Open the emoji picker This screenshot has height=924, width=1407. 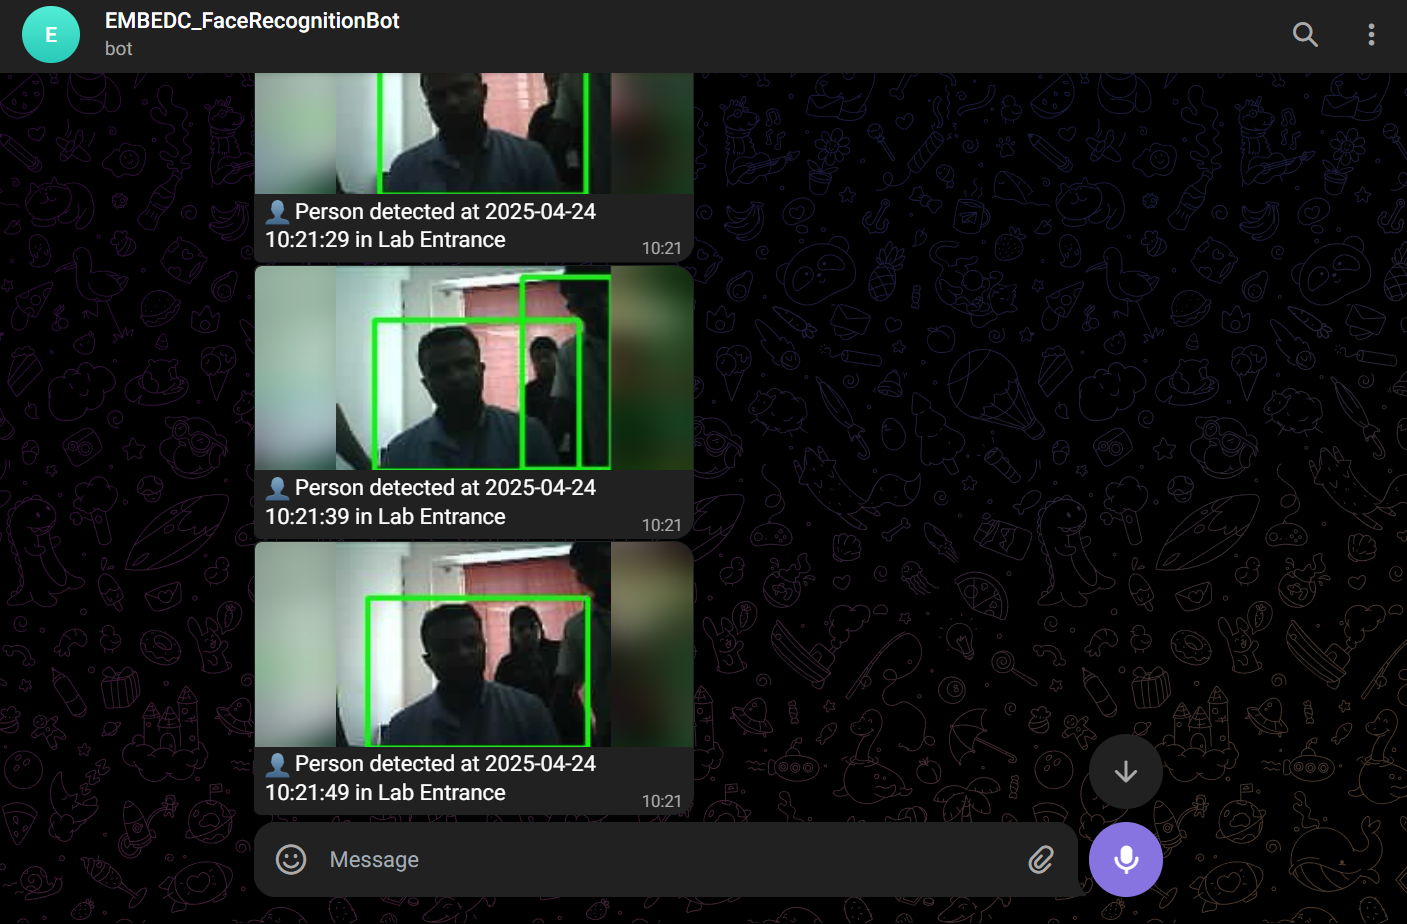point(290,859)
